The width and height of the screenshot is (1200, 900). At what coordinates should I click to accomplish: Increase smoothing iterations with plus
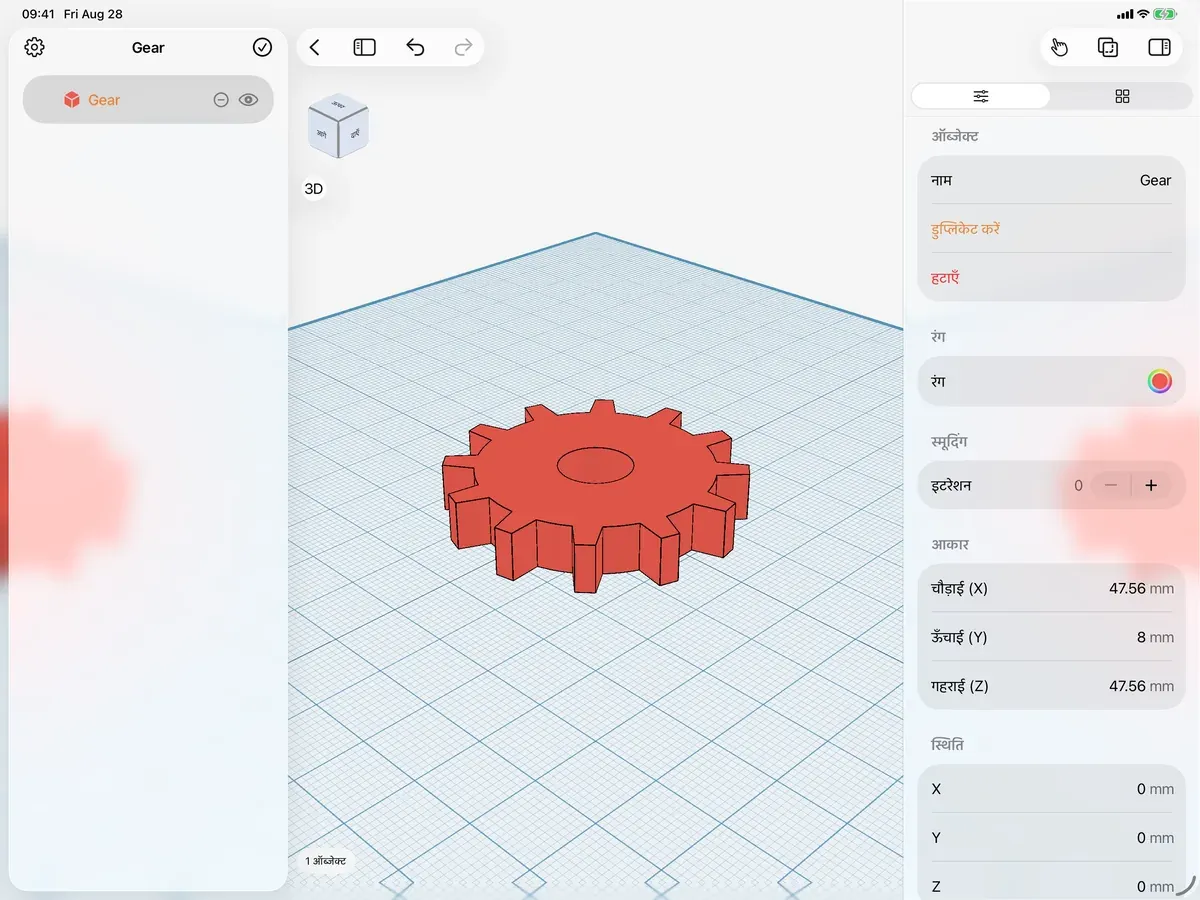tap(1151, 485)
